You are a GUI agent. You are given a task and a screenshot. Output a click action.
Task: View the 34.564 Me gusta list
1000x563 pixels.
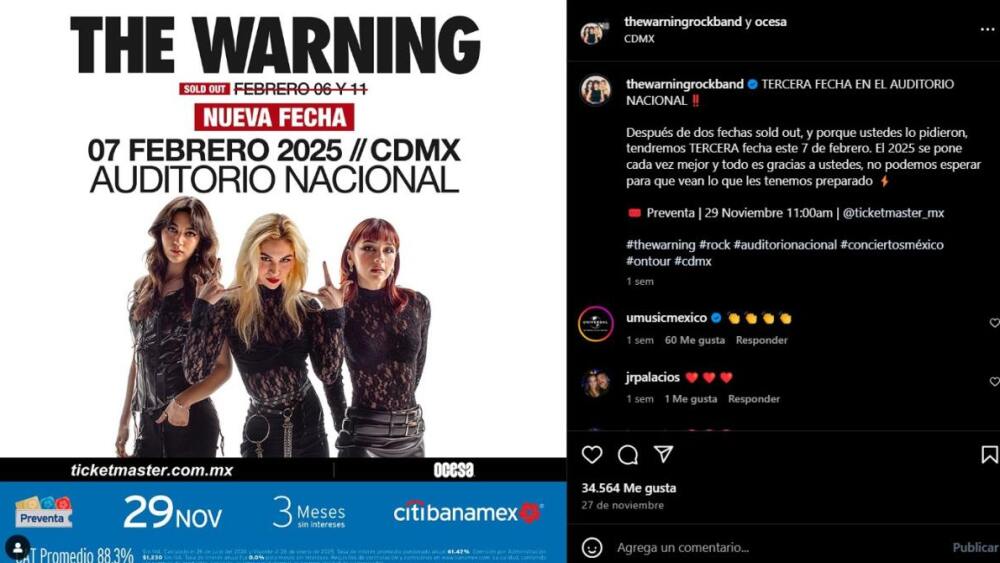point(628,488)
